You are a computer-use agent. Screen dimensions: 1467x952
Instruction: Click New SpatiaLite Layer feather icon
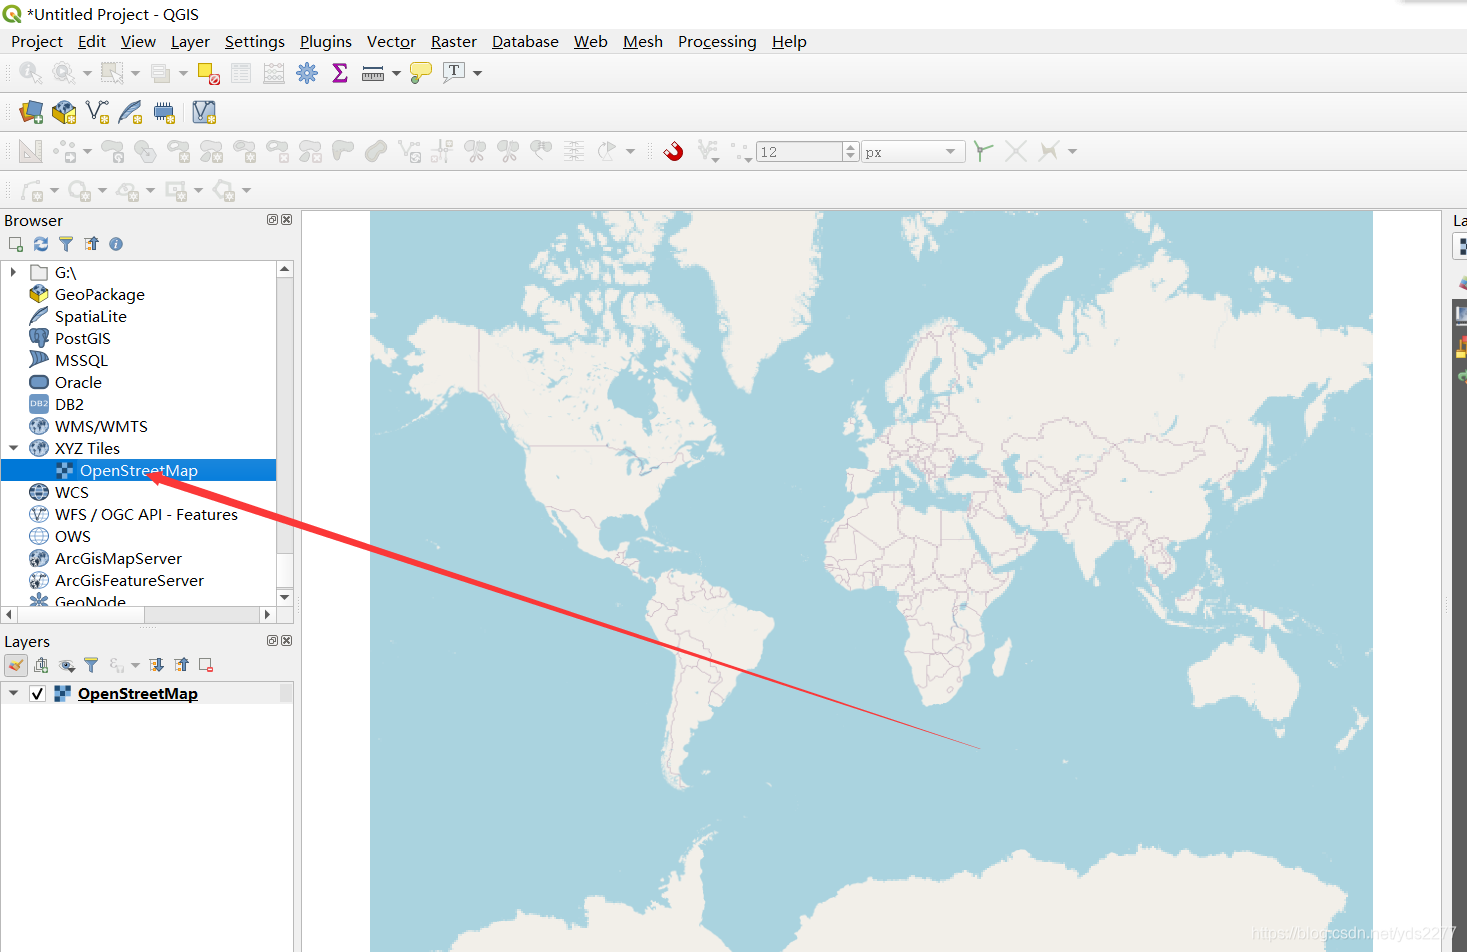click(130, 112)
